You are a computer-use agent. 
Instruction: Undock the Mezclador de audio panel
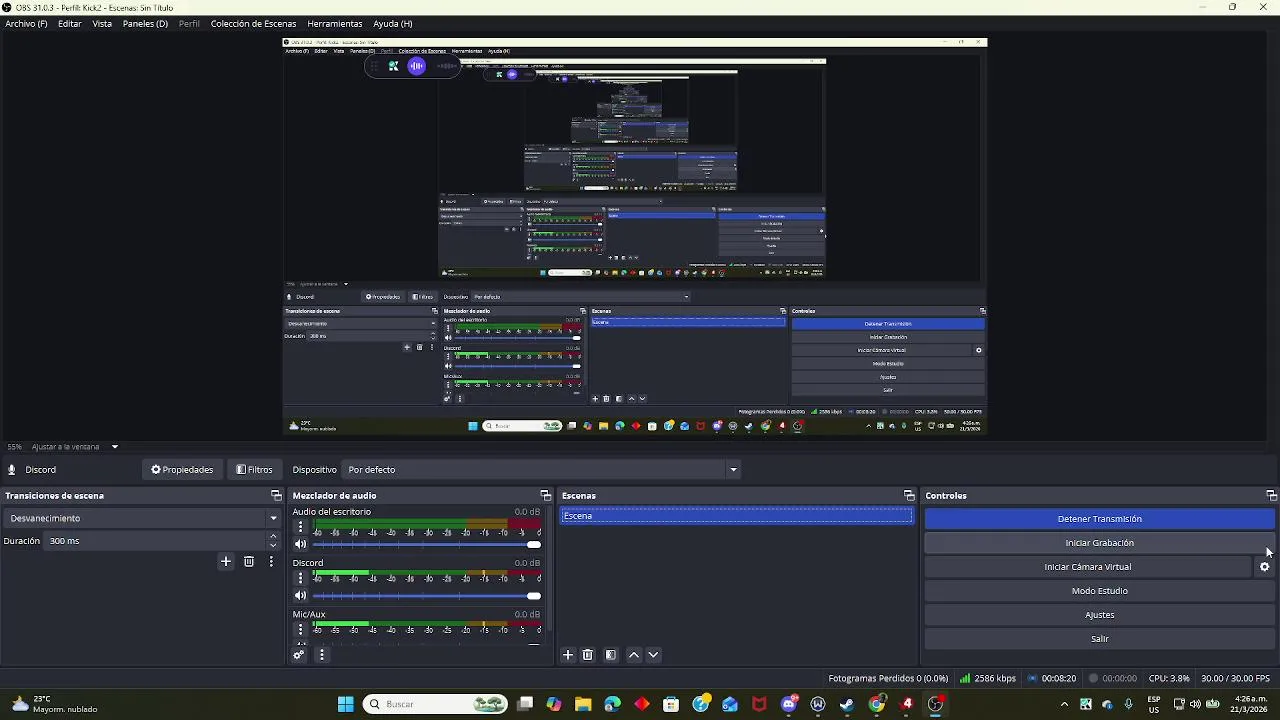[x=546, y=496]
